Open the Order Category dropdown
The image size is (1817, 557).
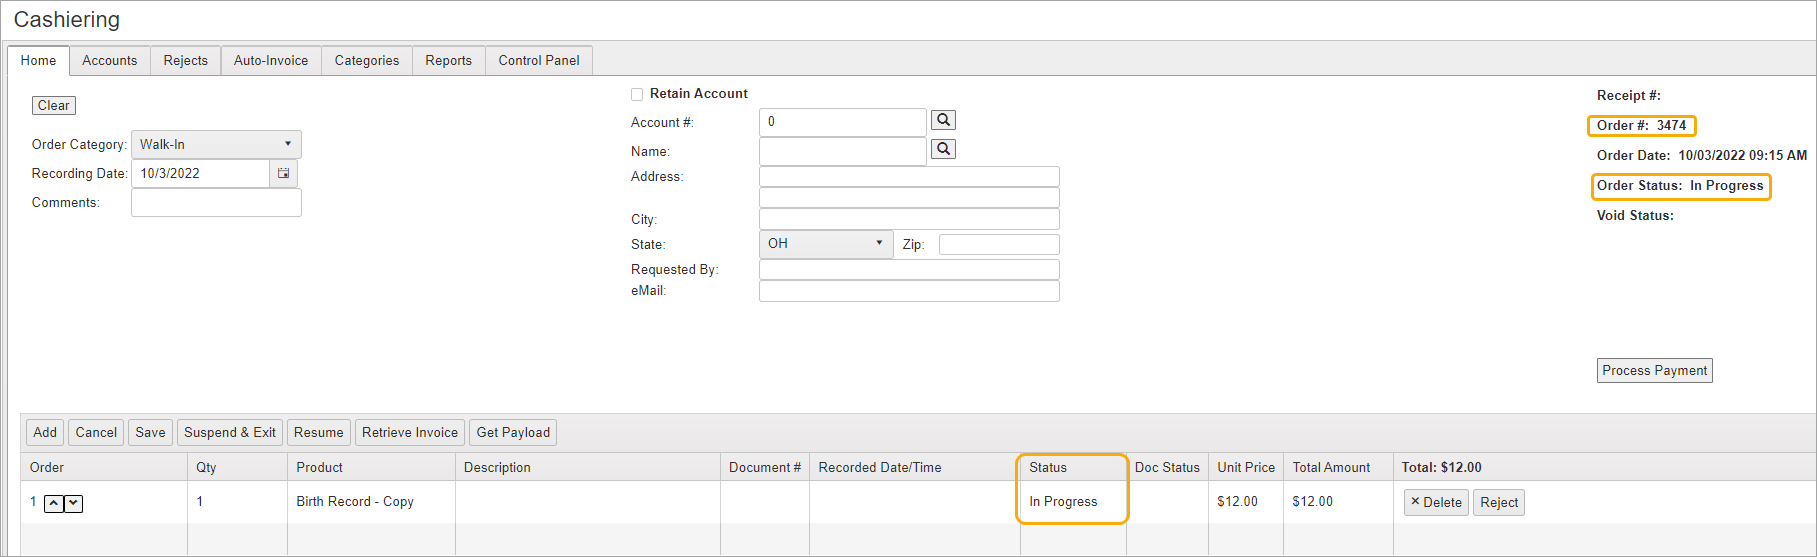[216, 144]
